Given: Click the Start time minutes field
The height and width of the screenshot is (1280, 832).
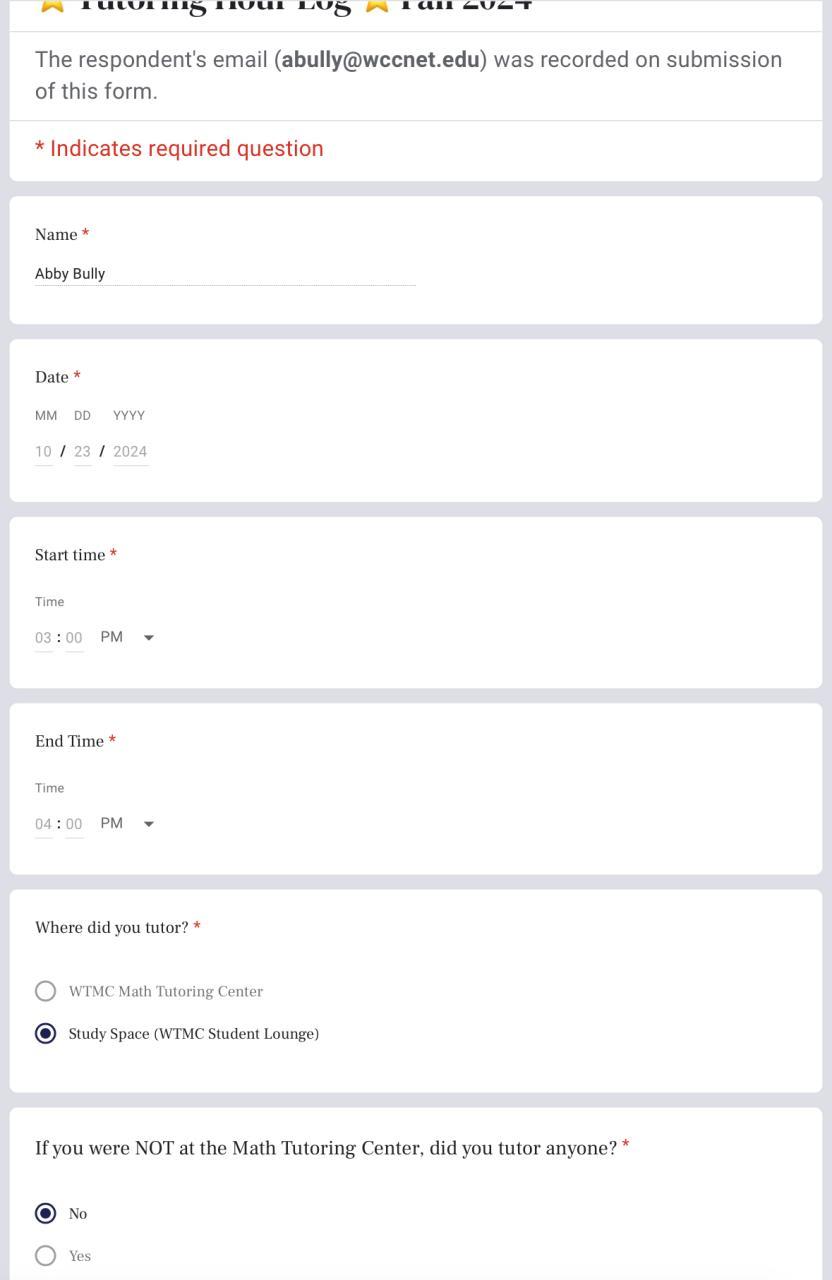Looking at the screenshot, I should 74,638.
